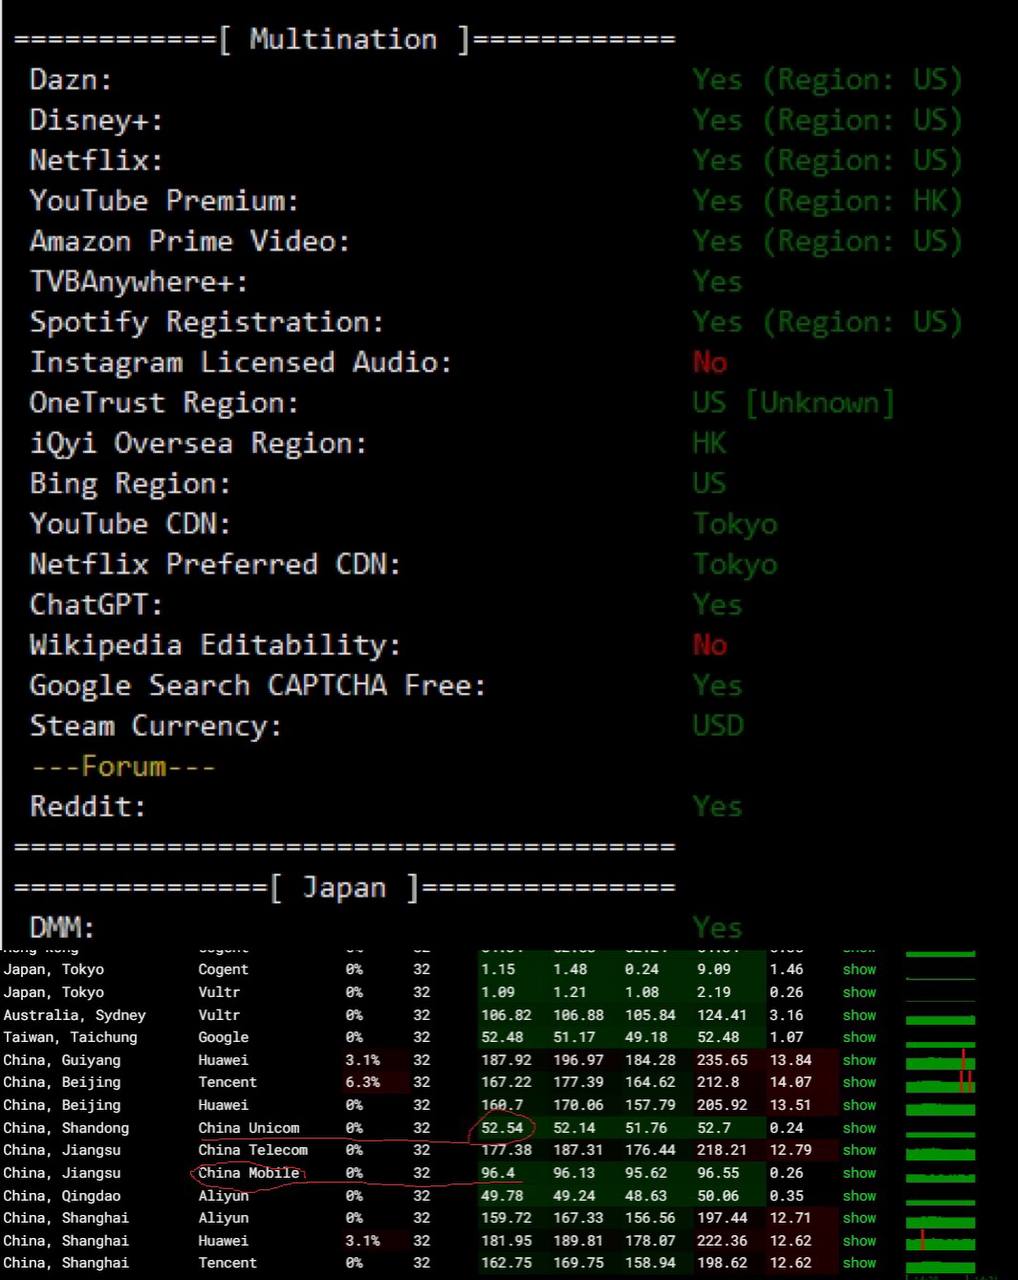
Task: Open show details for Australia, Sydney Vultr
Action: coord(859,1015)
